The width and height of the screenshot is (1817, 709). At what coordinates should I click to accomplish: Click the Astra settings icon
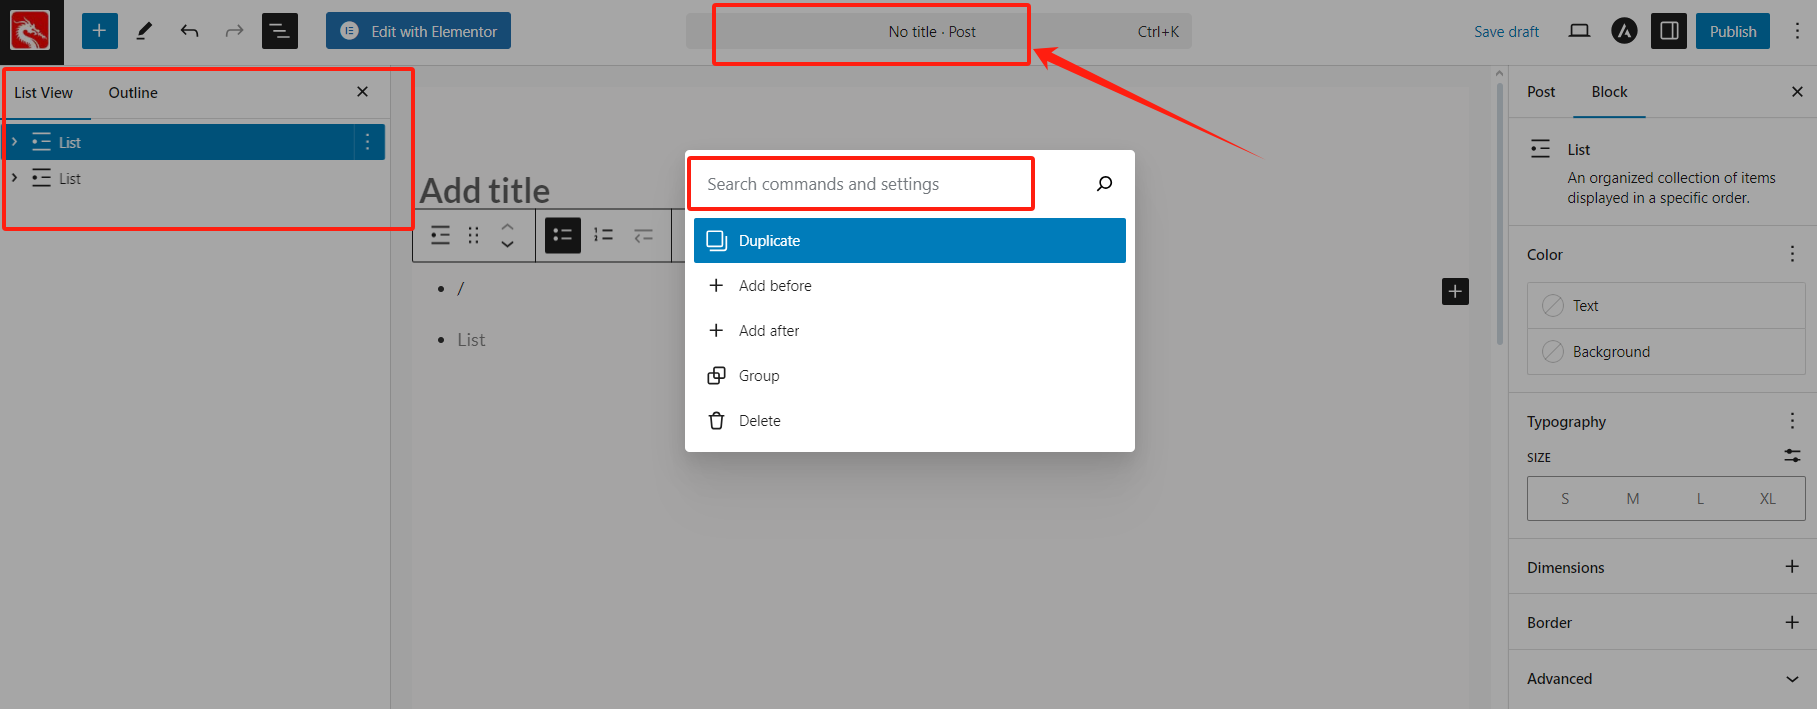click(1624, 31)
